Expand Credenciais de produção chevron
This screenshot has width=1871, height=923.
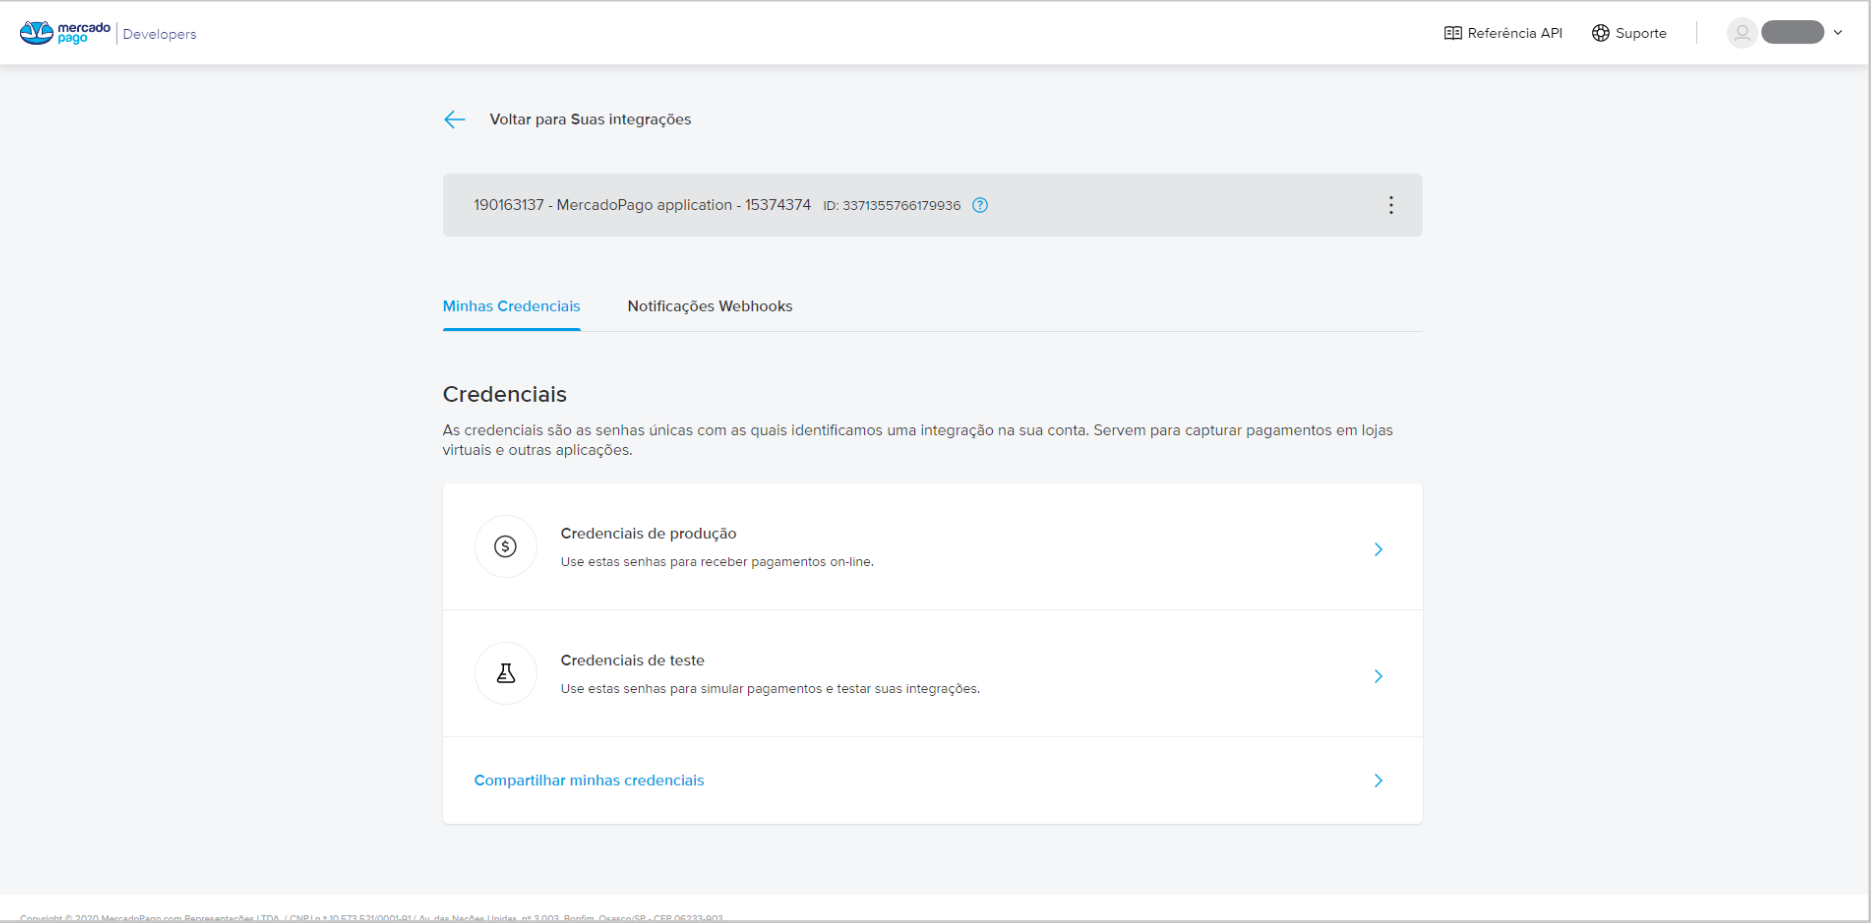[1378, 549]
